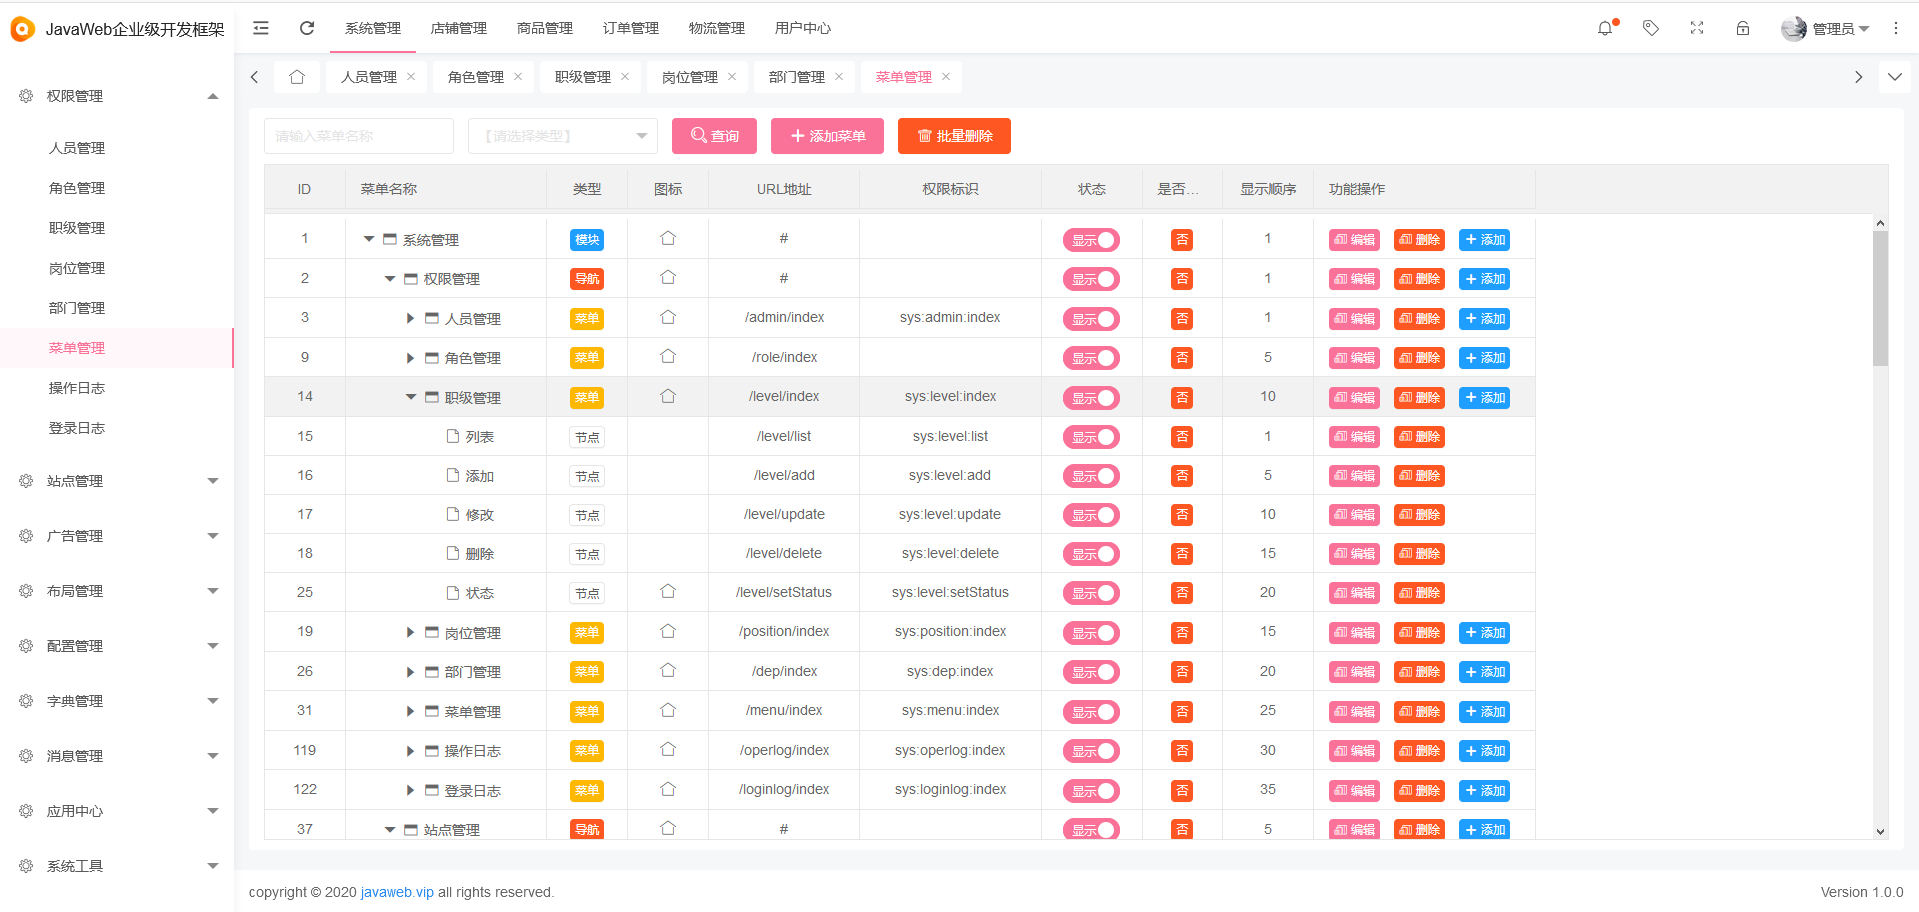
Task: Open the 请选择类型 dropdown
Action: click(x=562, y=135)
